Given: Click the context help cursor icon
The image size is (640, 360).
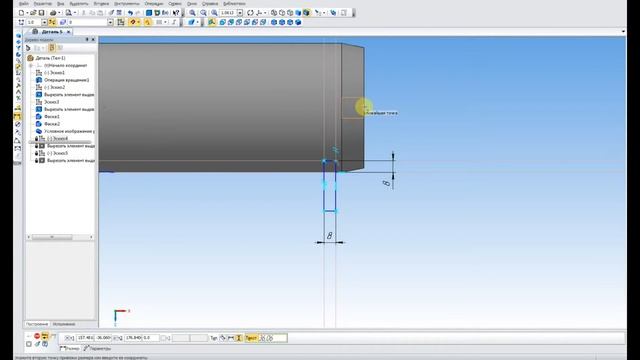Looking at the screenshot, I should point(176,13).
